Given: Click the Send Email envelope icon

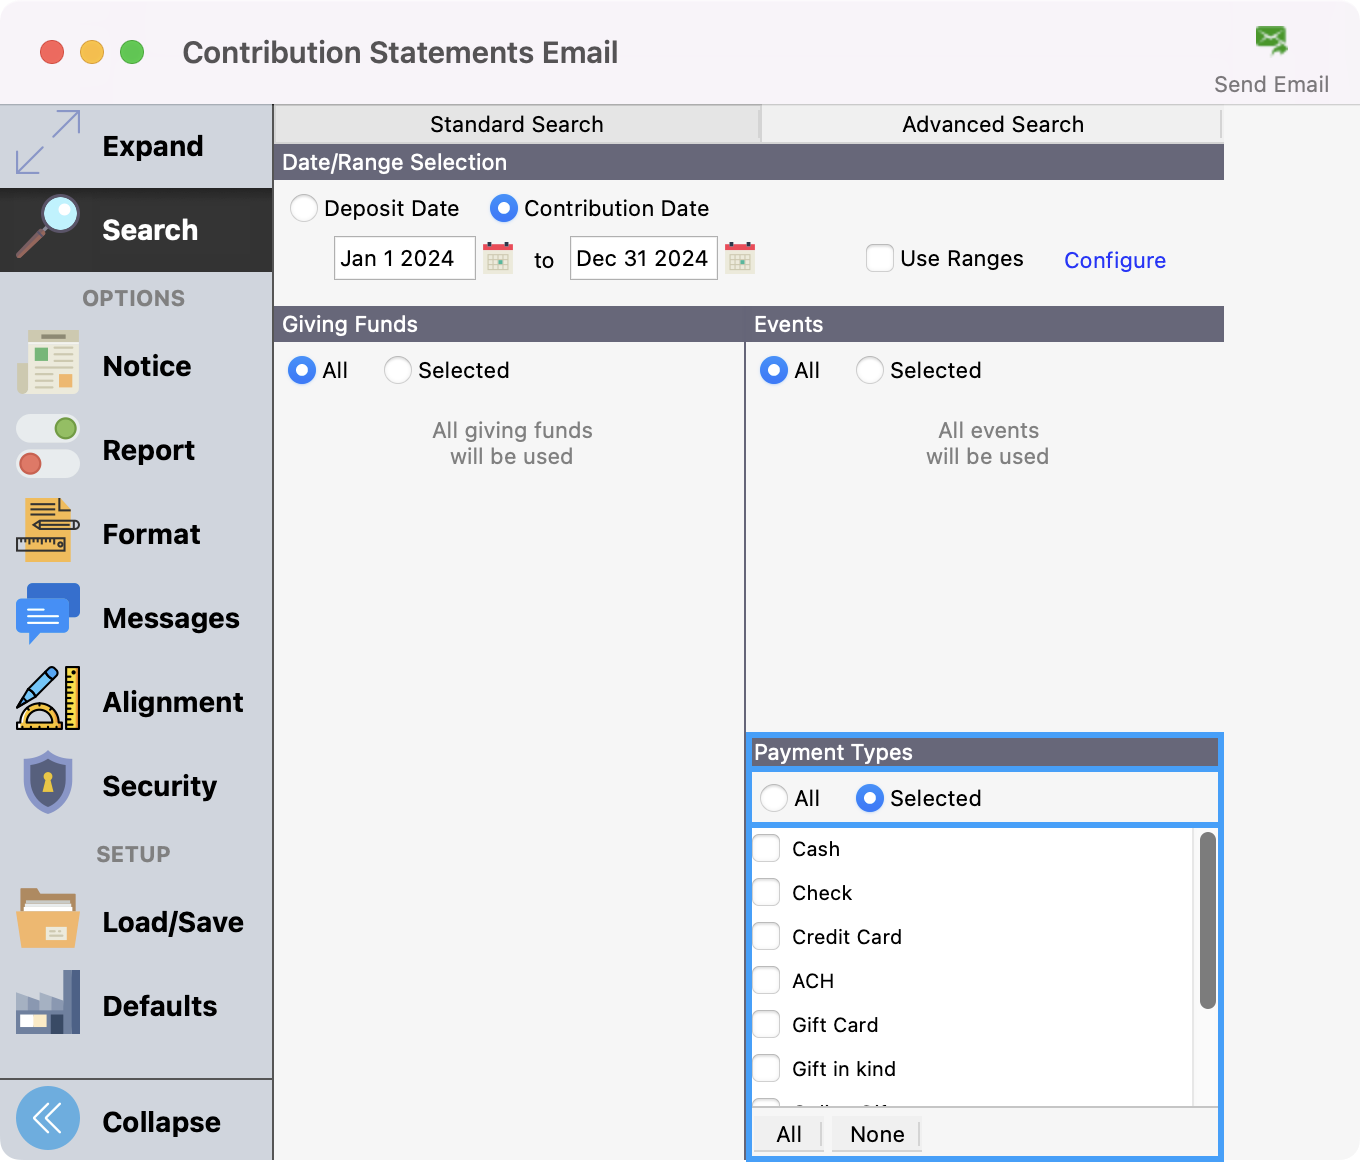Looking at the screenshot, I should [1271, 41].
